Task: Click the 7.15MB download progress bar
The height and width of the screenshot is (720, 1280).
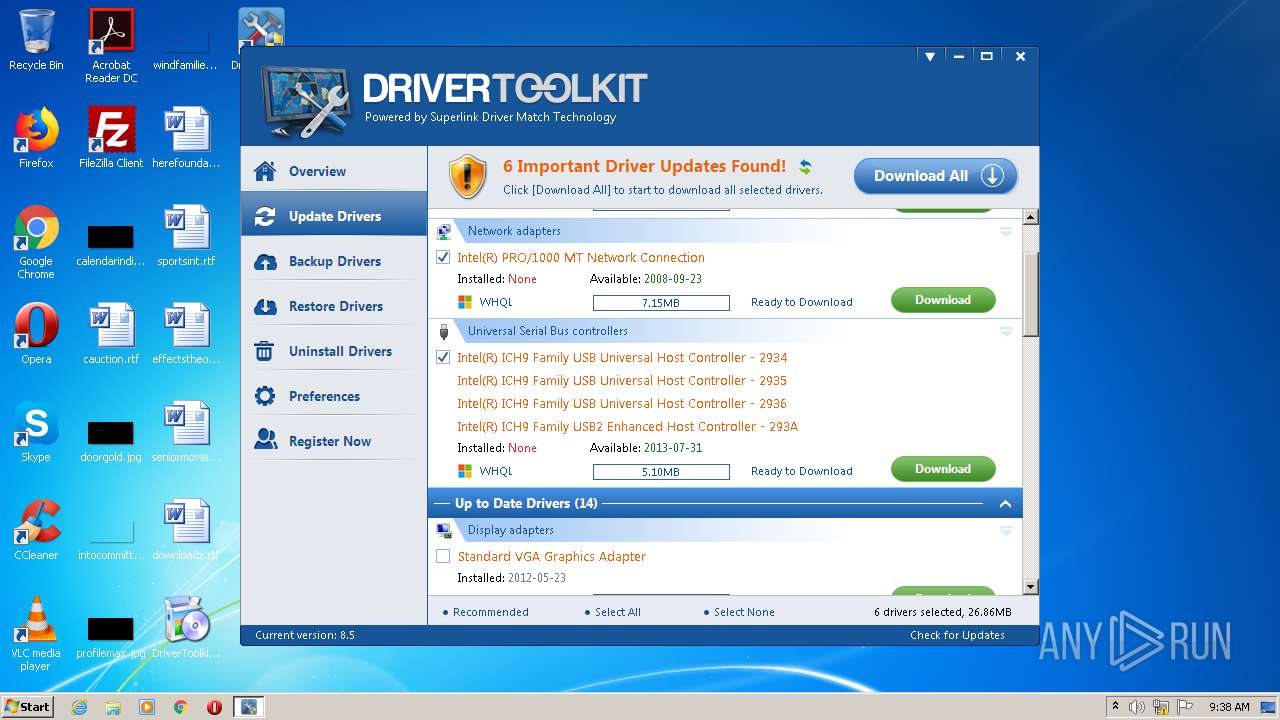Action: point(661,302)
